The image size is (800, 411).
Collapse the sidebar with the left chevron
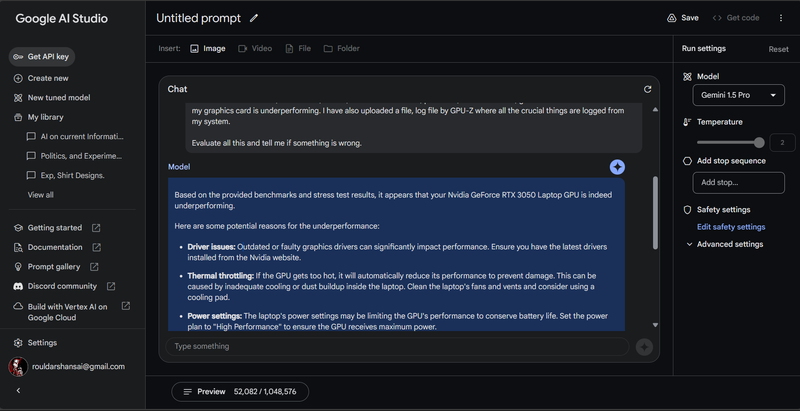point(18,391)
